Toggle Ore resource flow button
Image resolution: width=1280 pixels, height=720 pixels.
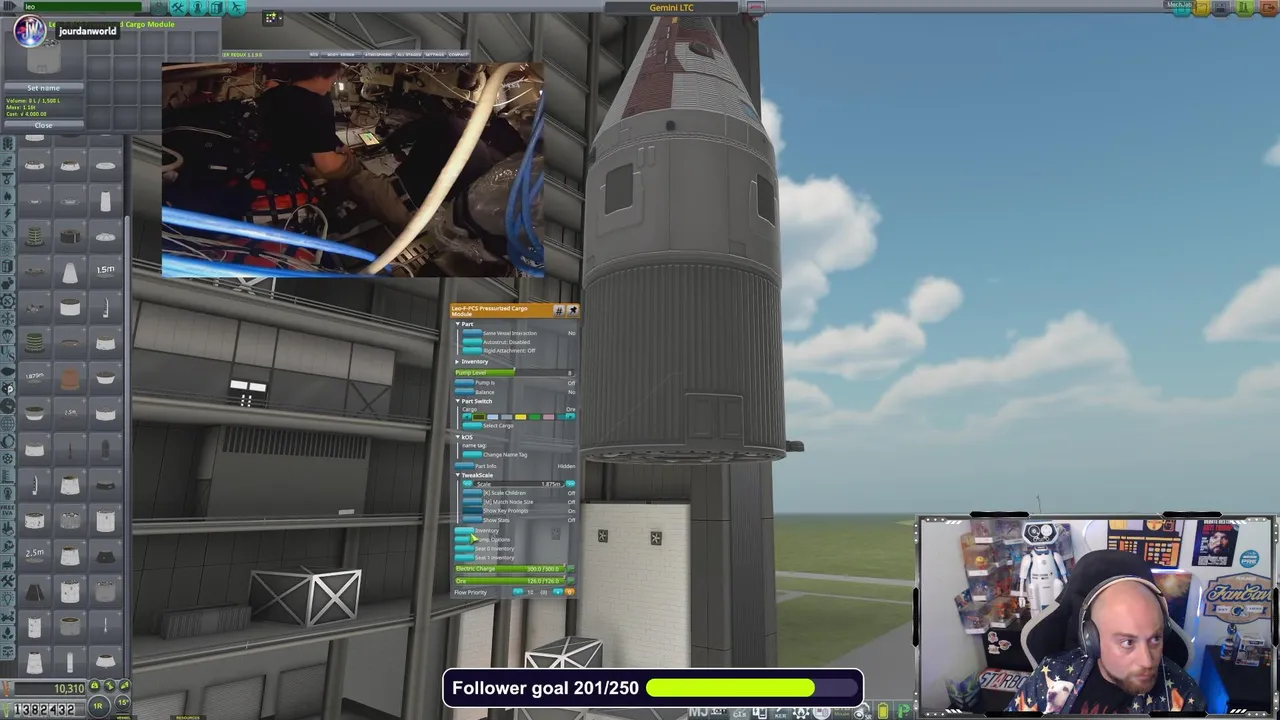pyautogui.click(x=570, y=581)
